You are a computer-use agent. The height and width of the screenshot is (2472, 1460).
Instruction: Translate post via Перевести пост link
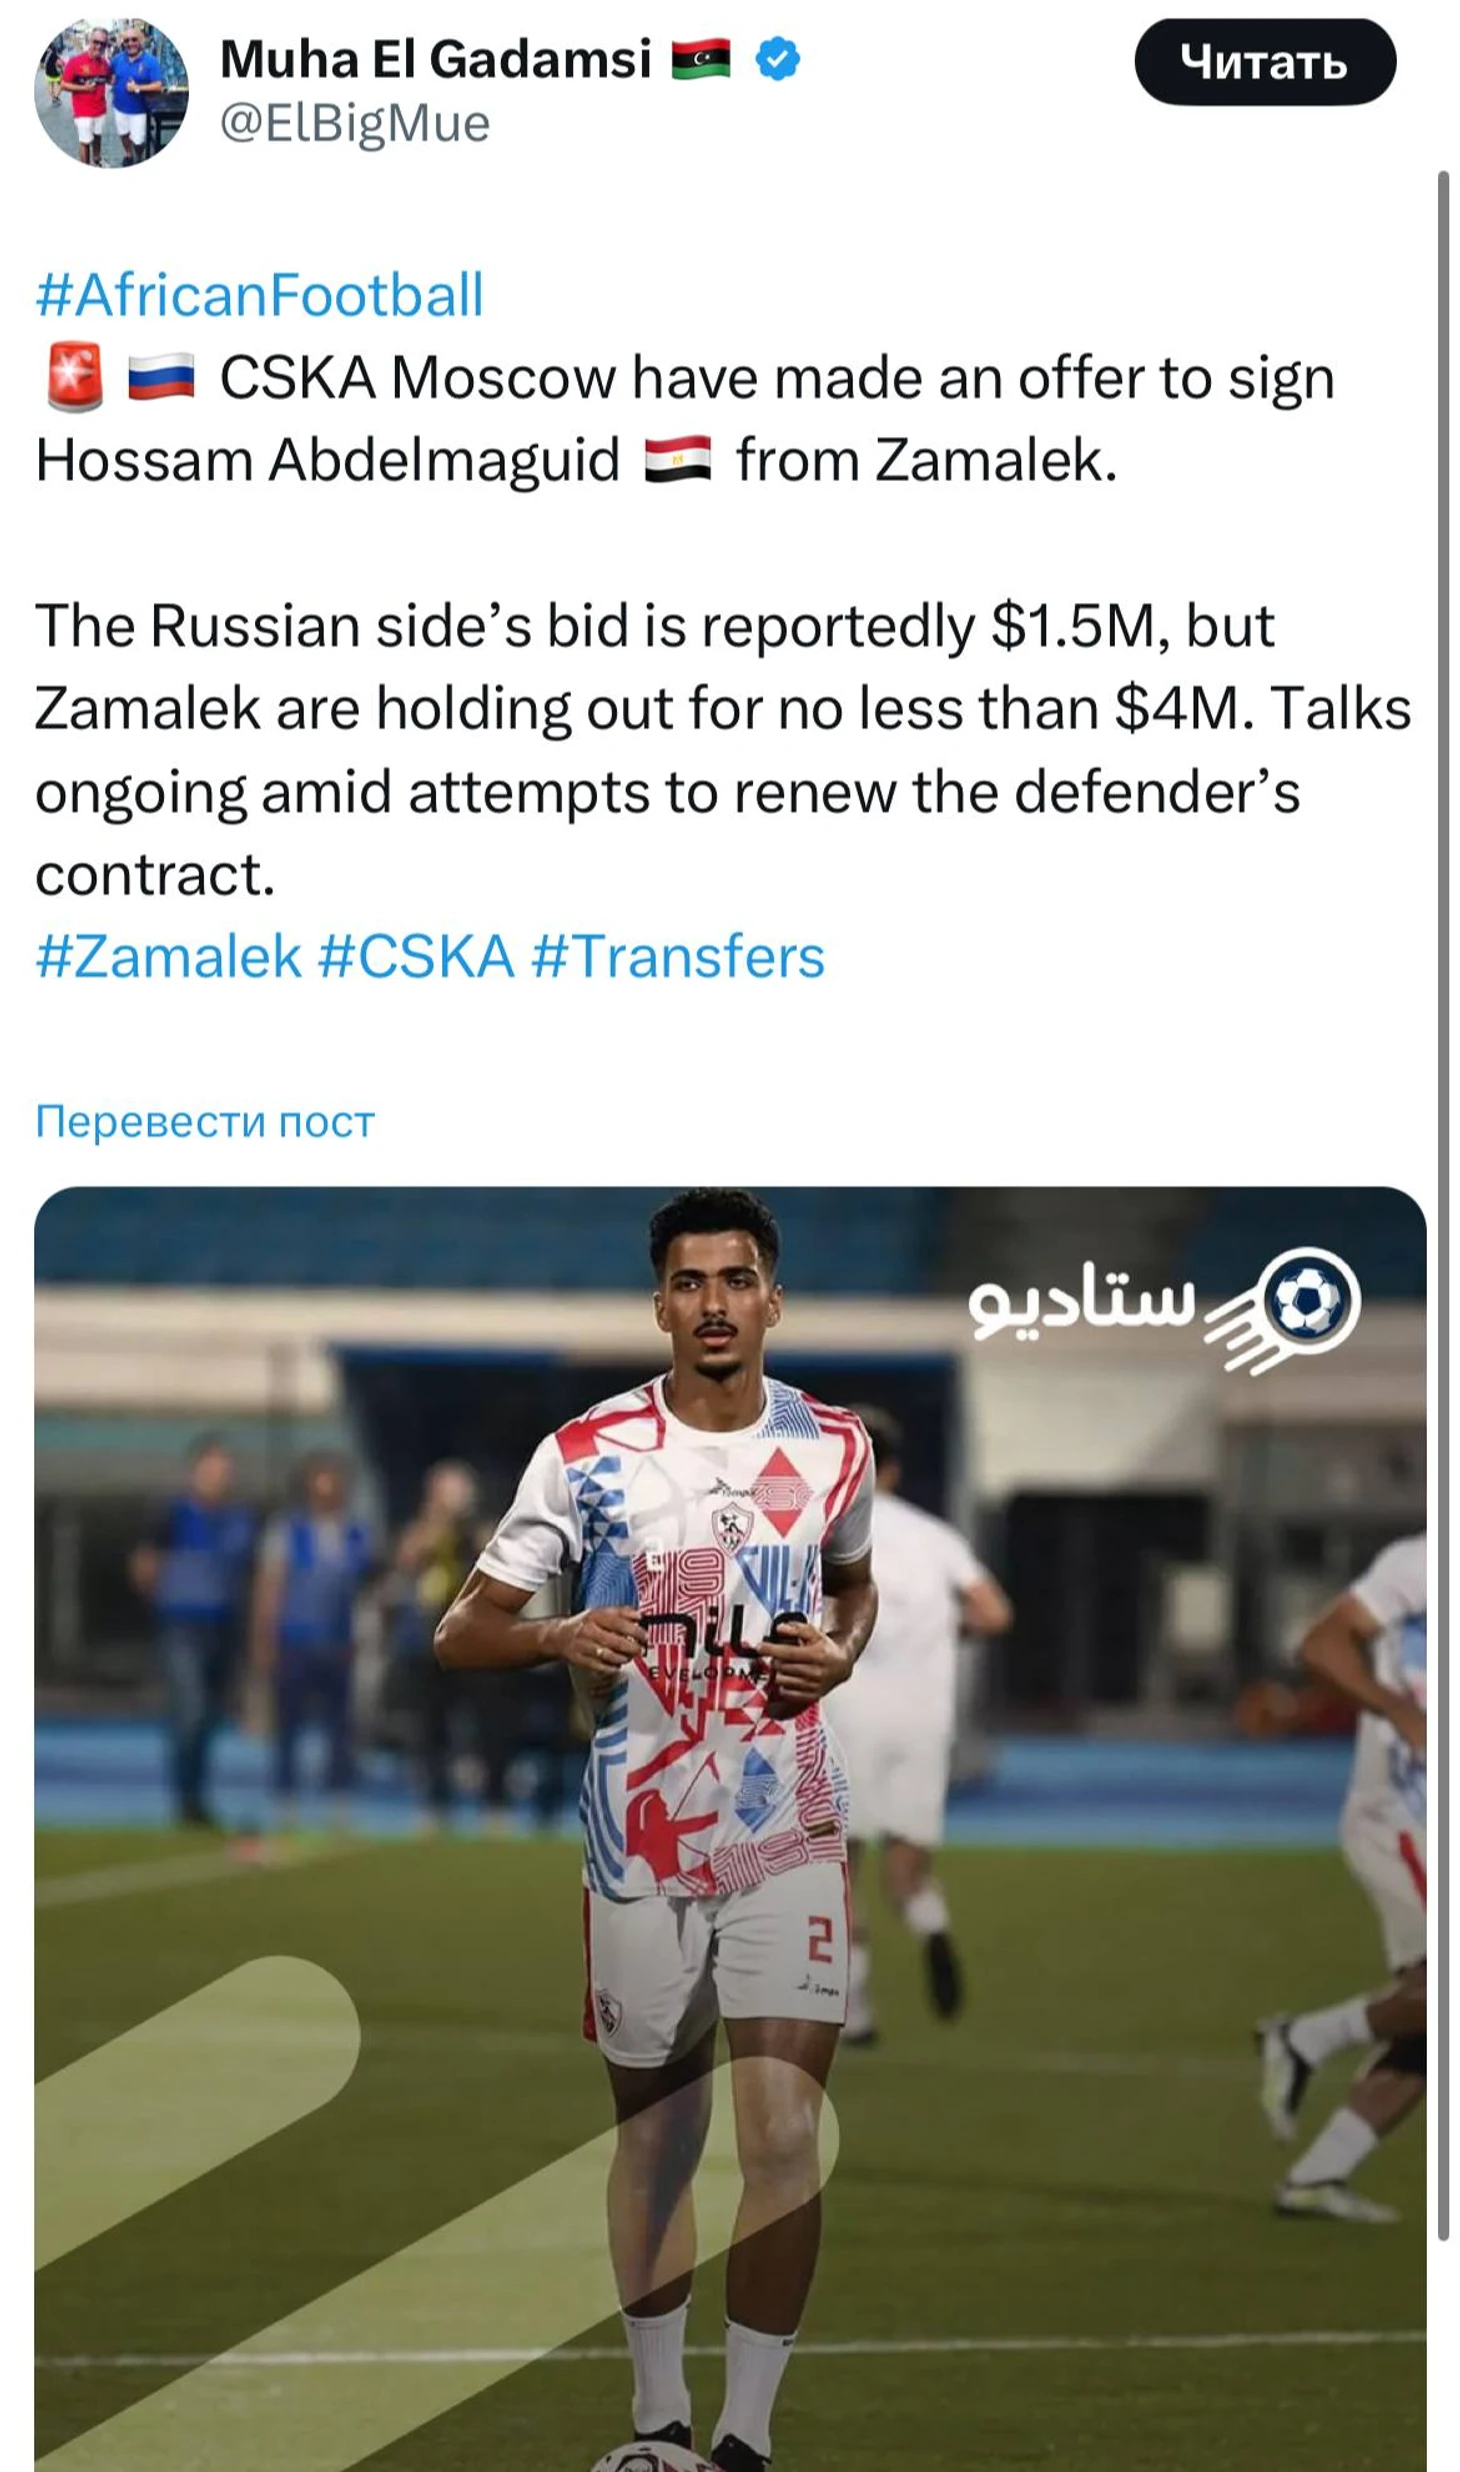coord(205,1121)
